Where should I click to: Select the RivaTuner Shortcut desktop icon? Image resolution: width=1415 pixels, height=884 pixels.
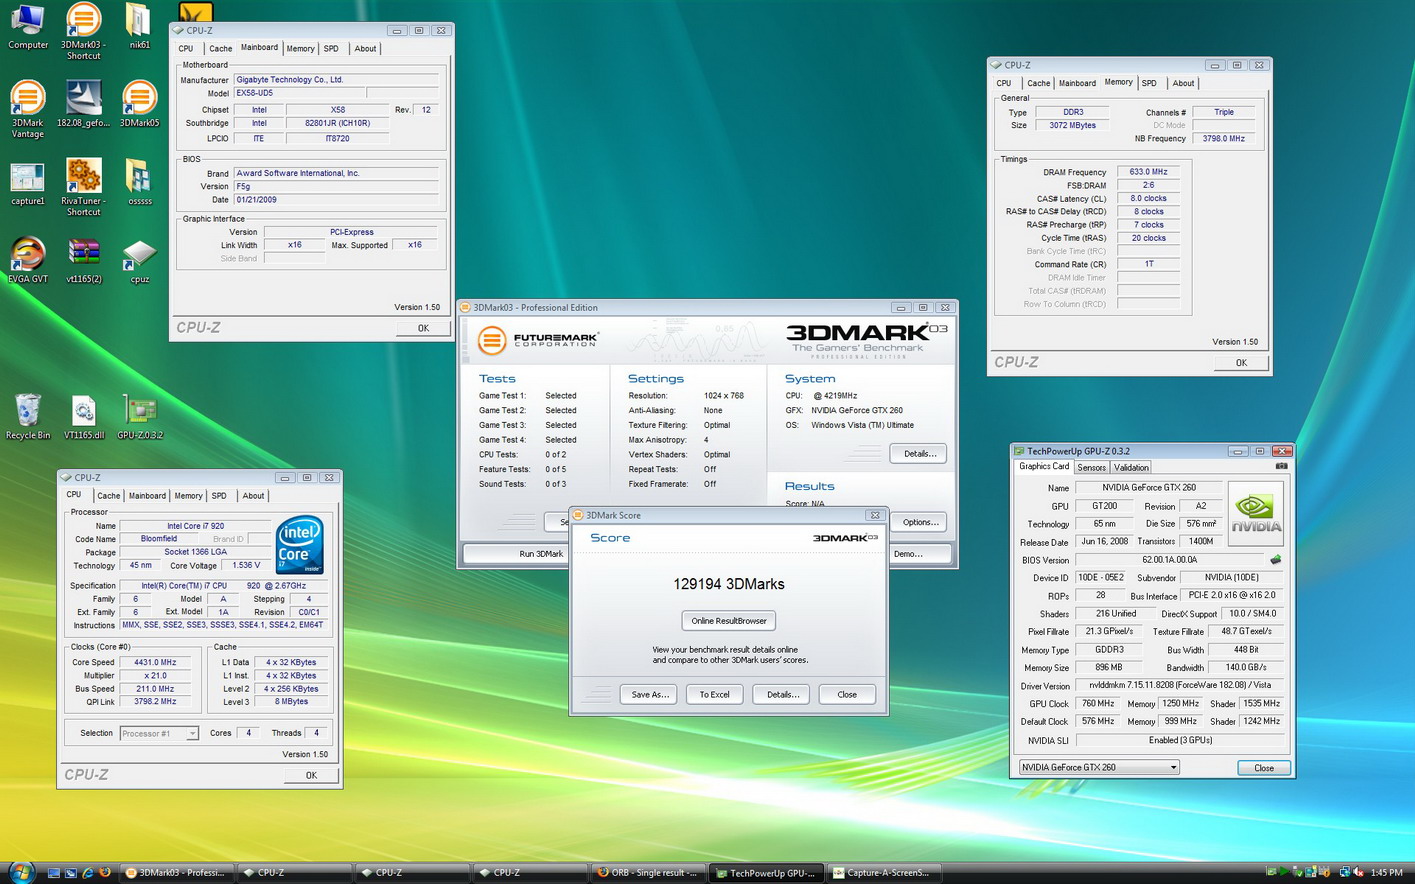point(83,188)
